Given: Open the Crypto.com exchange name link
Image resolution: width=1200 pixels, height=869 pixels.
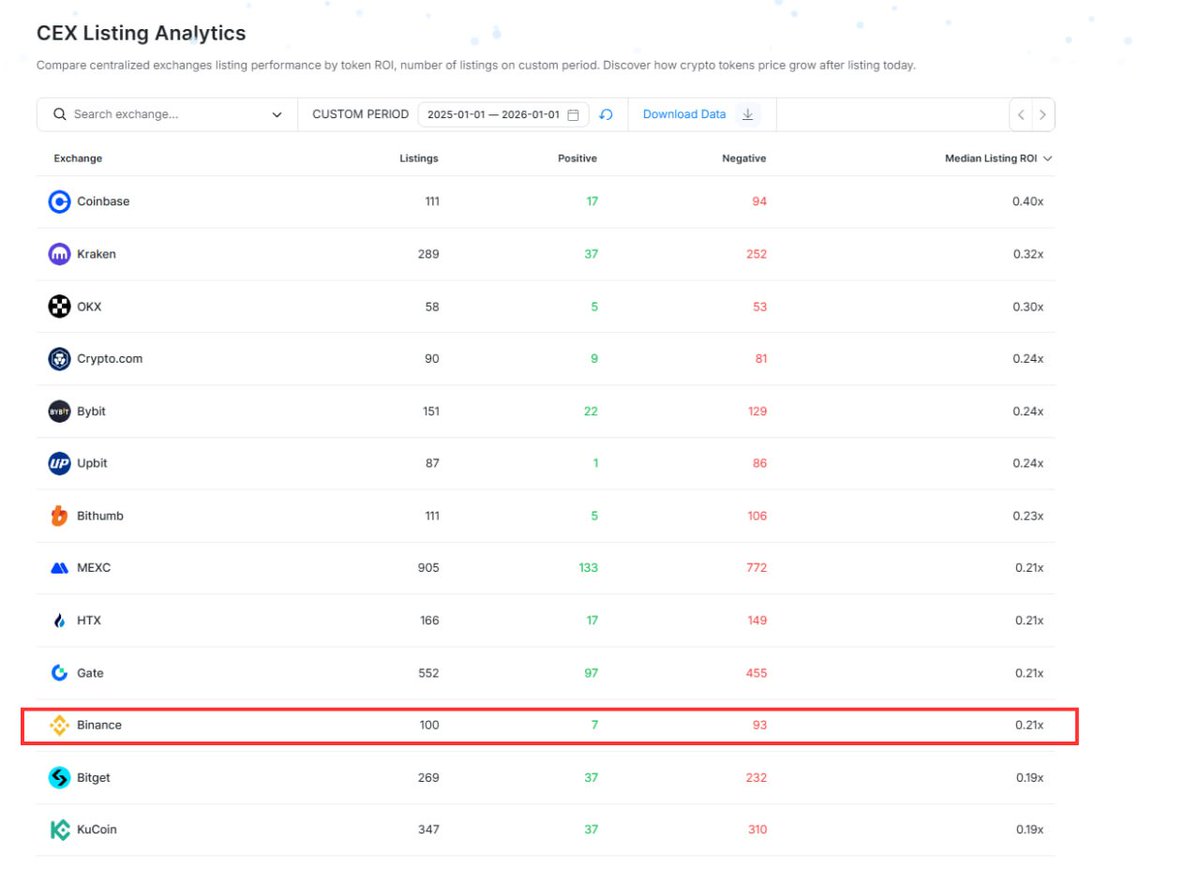Looking at the screenshot, I should pos(110,359).
